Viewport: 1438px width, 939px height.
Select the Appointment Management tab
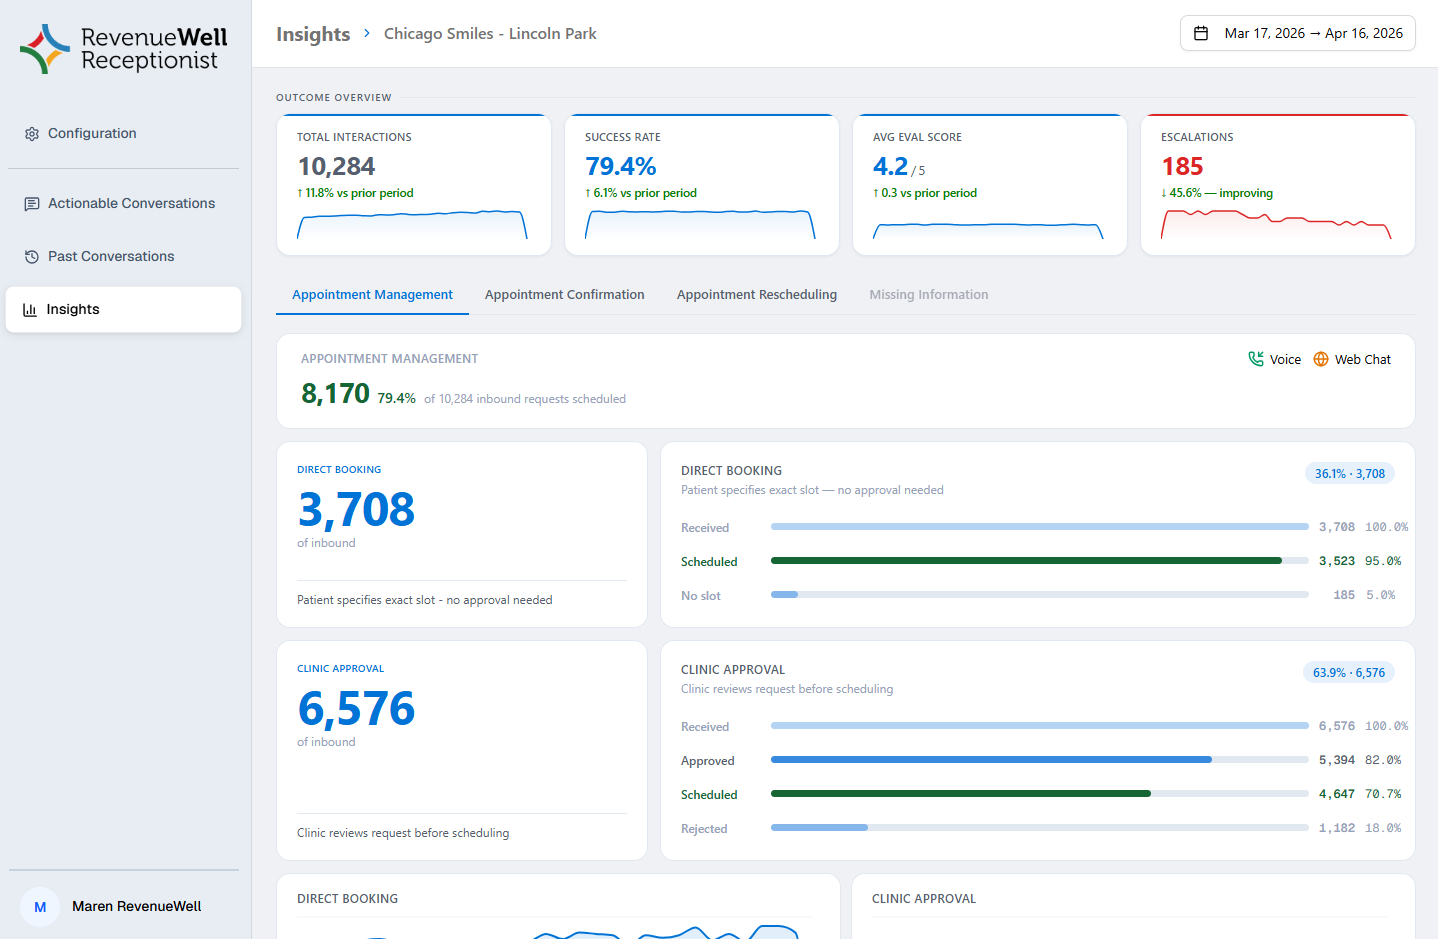372,295
